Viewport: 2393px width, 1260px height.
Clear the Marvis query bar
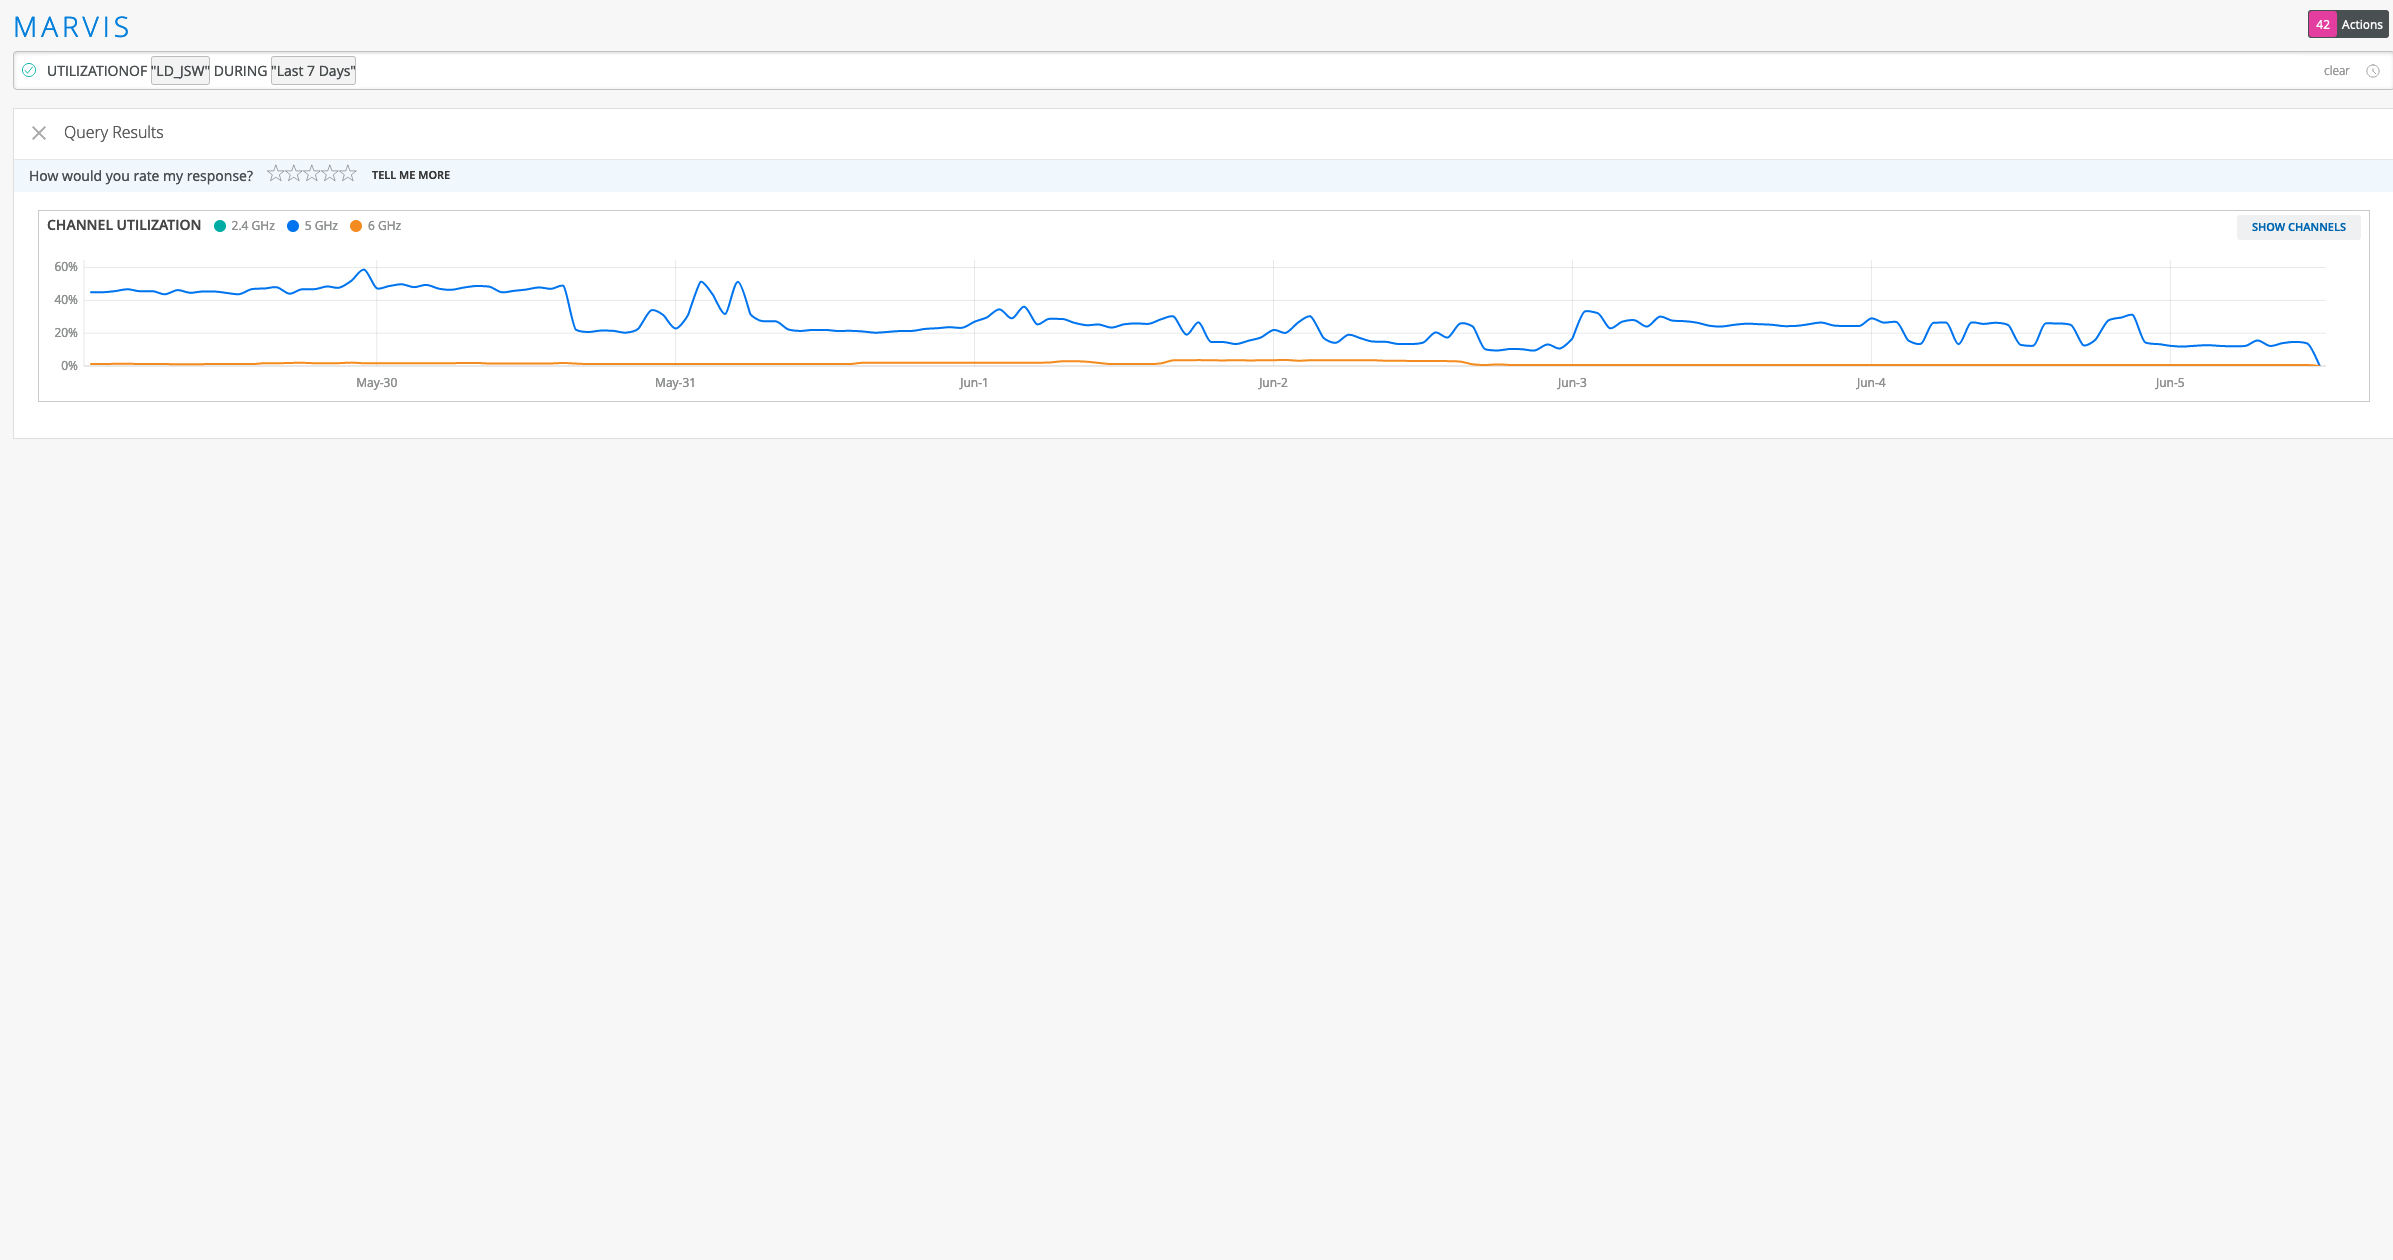[x=2336, y=71]
